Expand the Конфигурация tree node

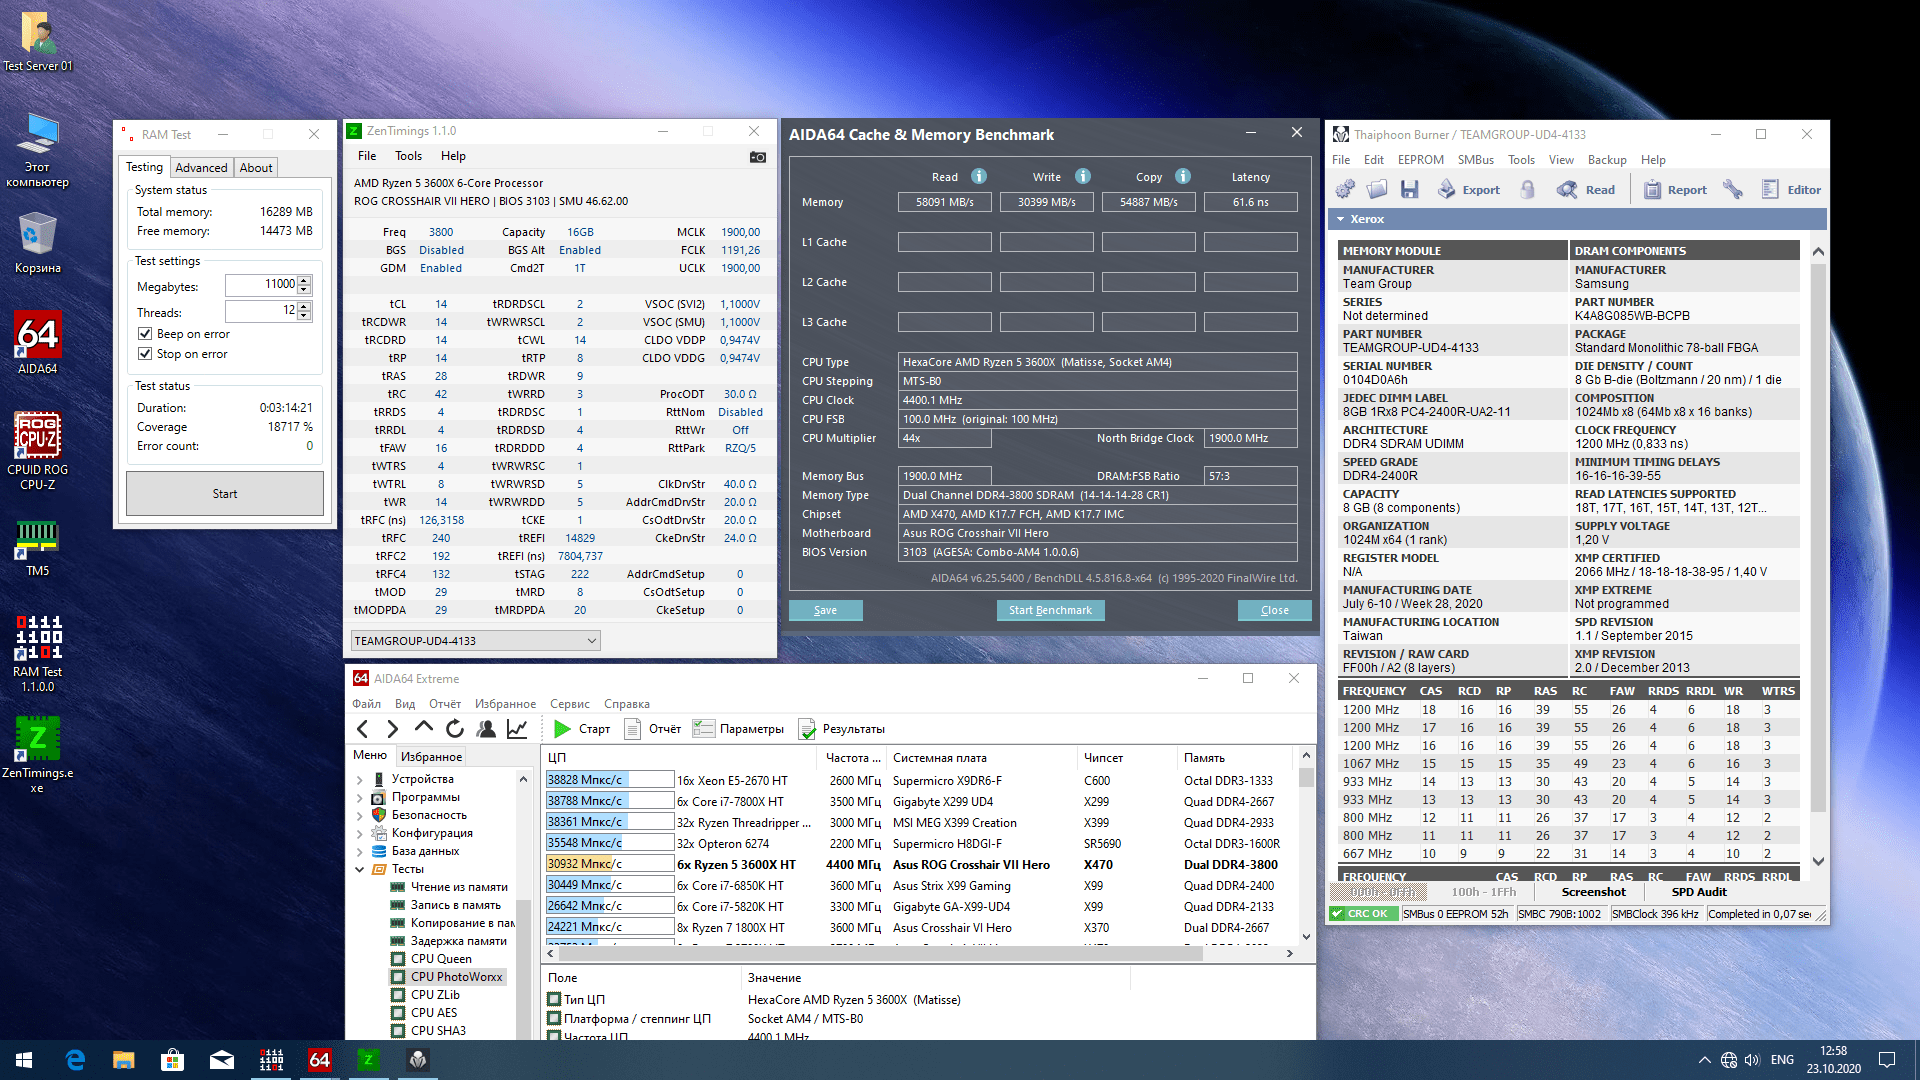pos(360,834)
